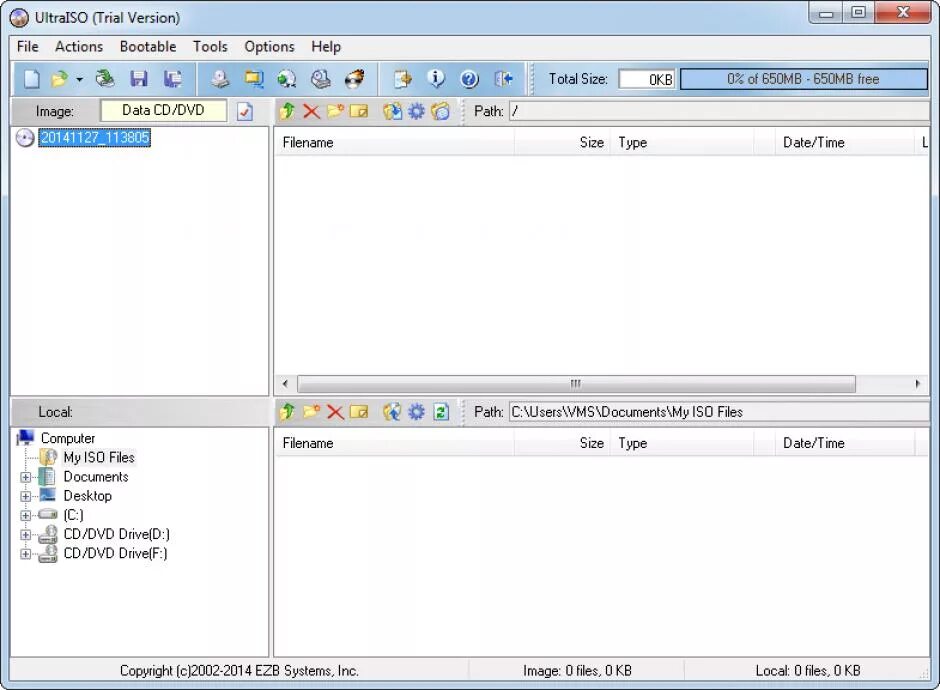Click the yellow folder with magnifier toolbar icon
The height and width of the screenshot is (690, 940).
tap(254, 79)
